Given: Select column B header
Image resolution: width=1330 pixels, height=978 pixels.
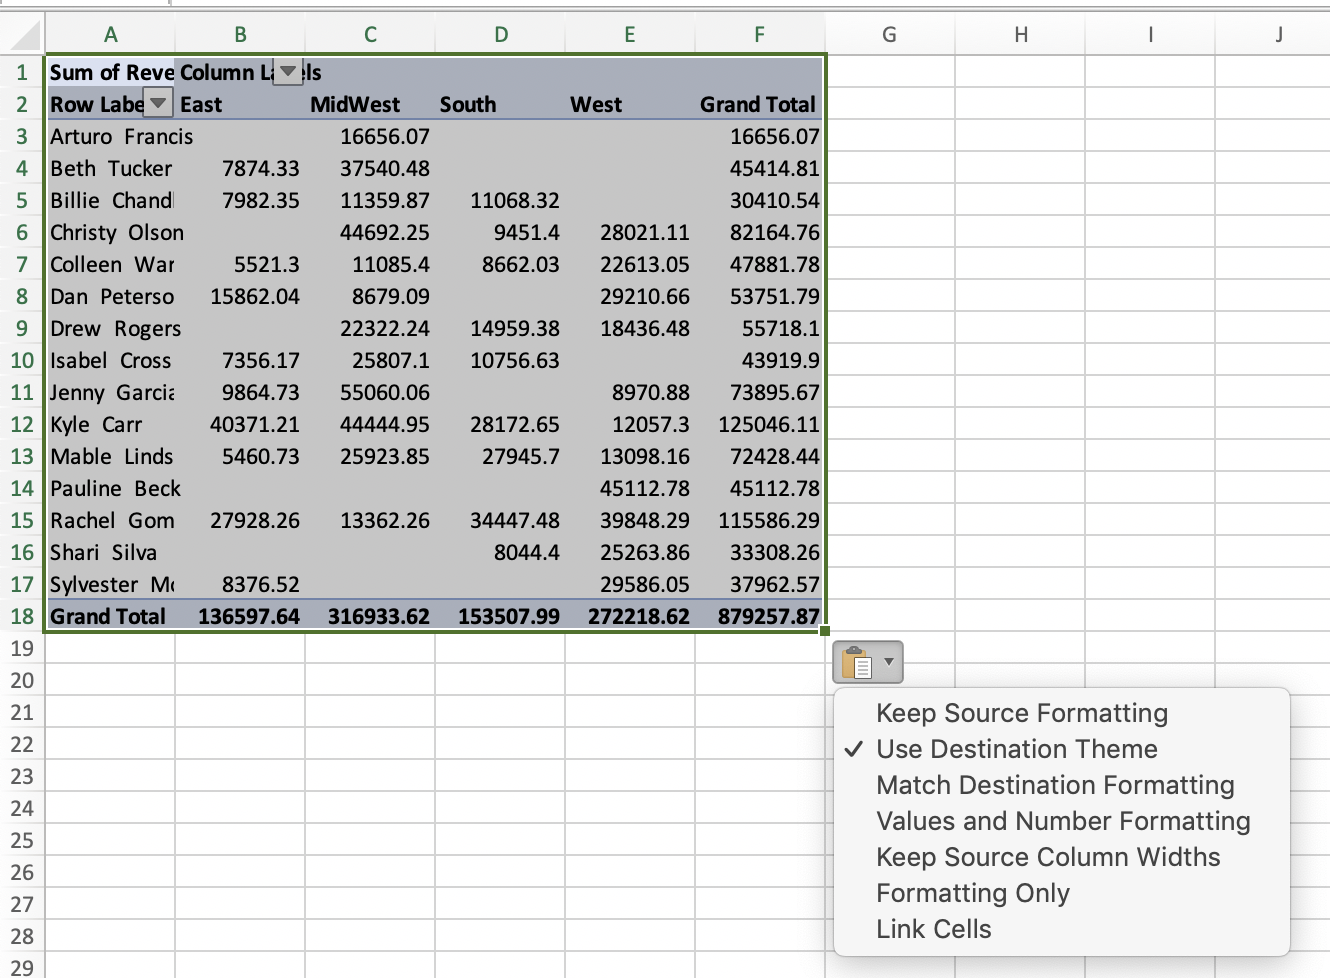Looking at the screenshot, I should 240,34.
